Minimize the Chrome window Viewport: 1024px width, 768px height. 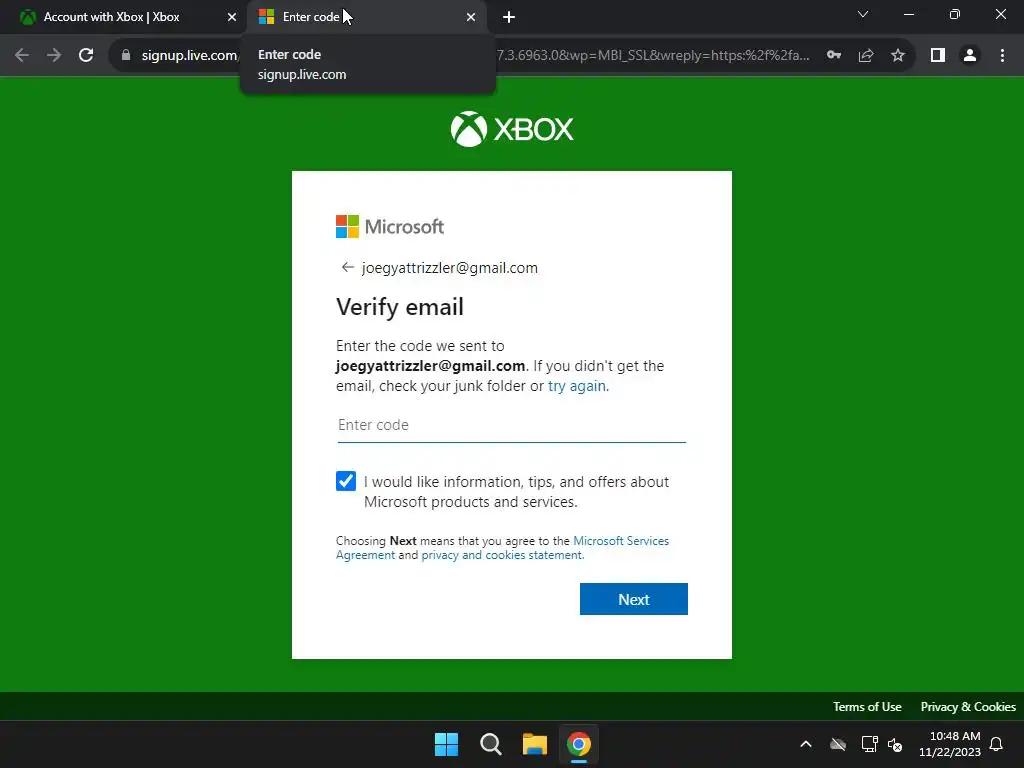(x=908, y=14)
